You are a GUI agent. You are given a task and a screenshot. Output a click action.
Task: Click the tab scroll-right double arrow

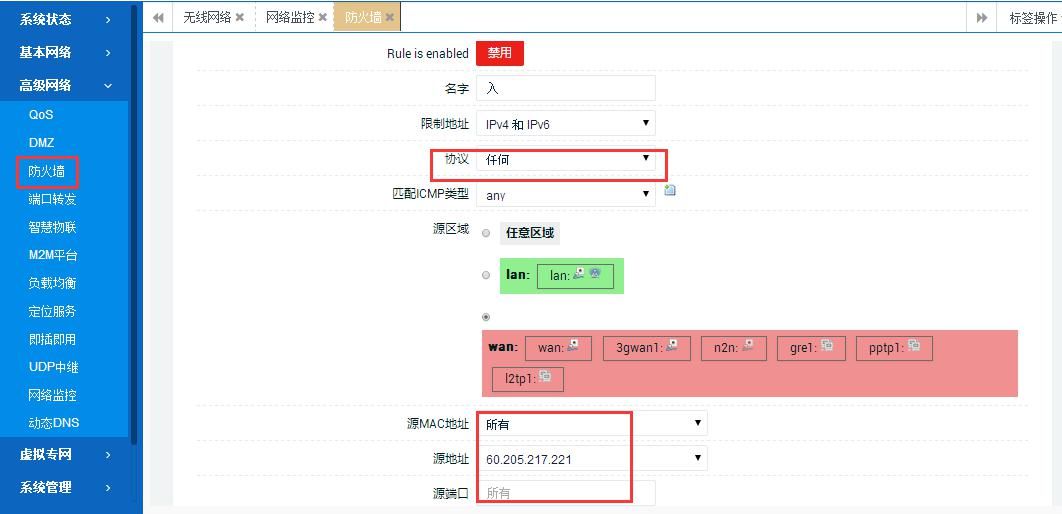coord(981,18)
